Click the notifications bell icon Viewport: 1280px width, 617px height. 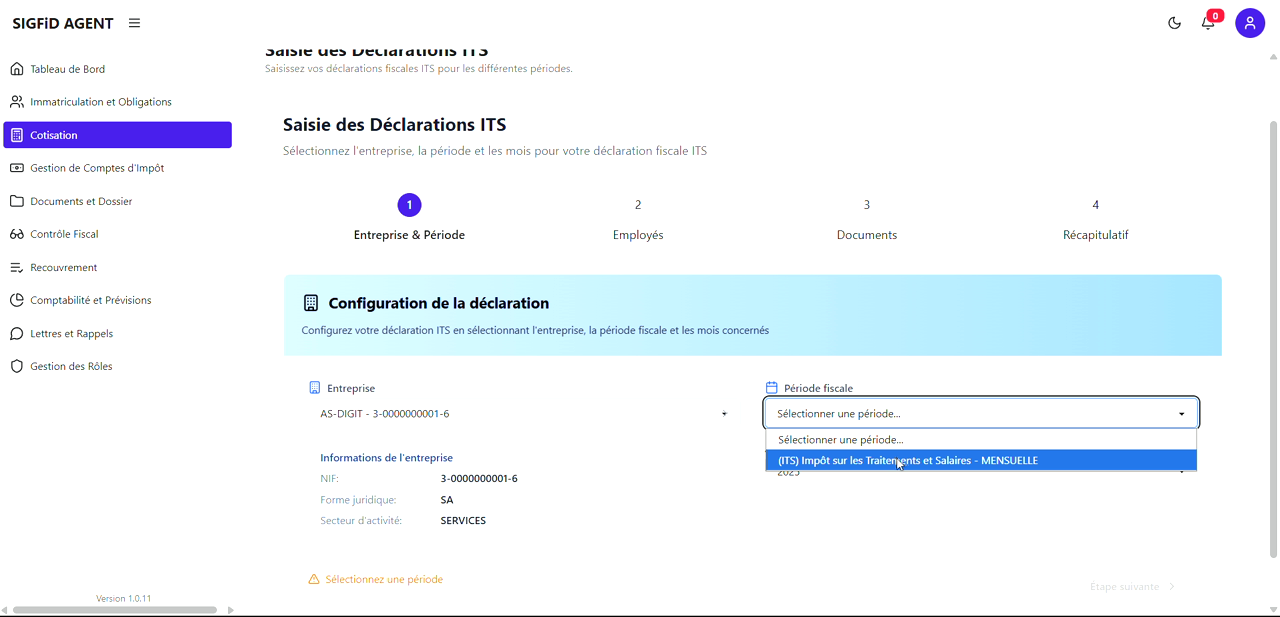tap(1207, 22)
